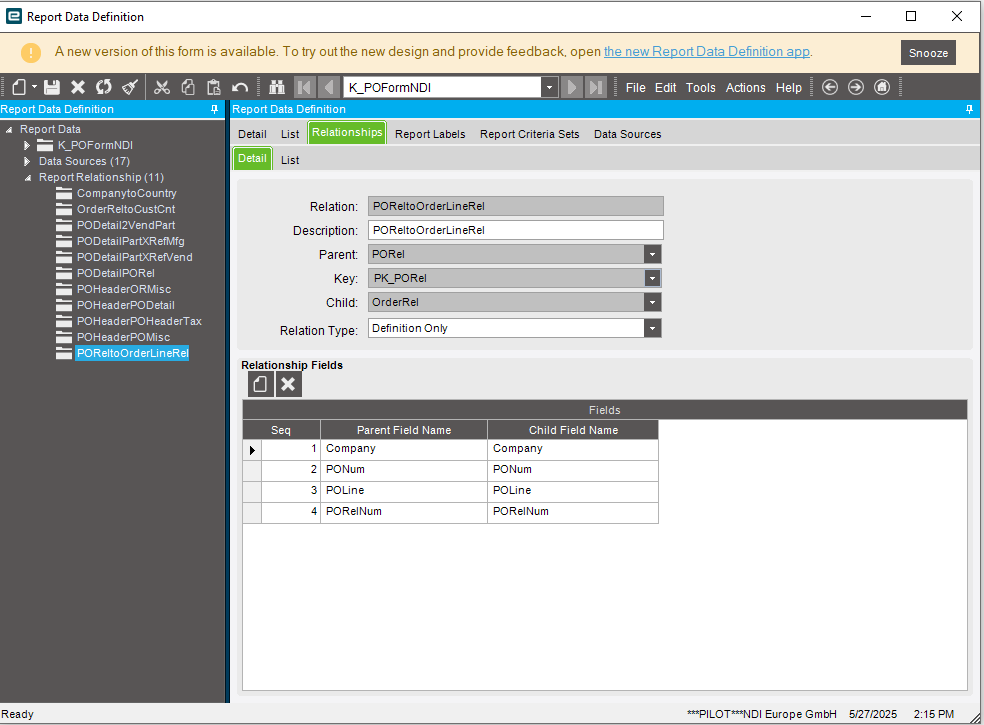Open the Relation Type dropdown
This screenshot has height=725, width=984.
coord(653,328)
